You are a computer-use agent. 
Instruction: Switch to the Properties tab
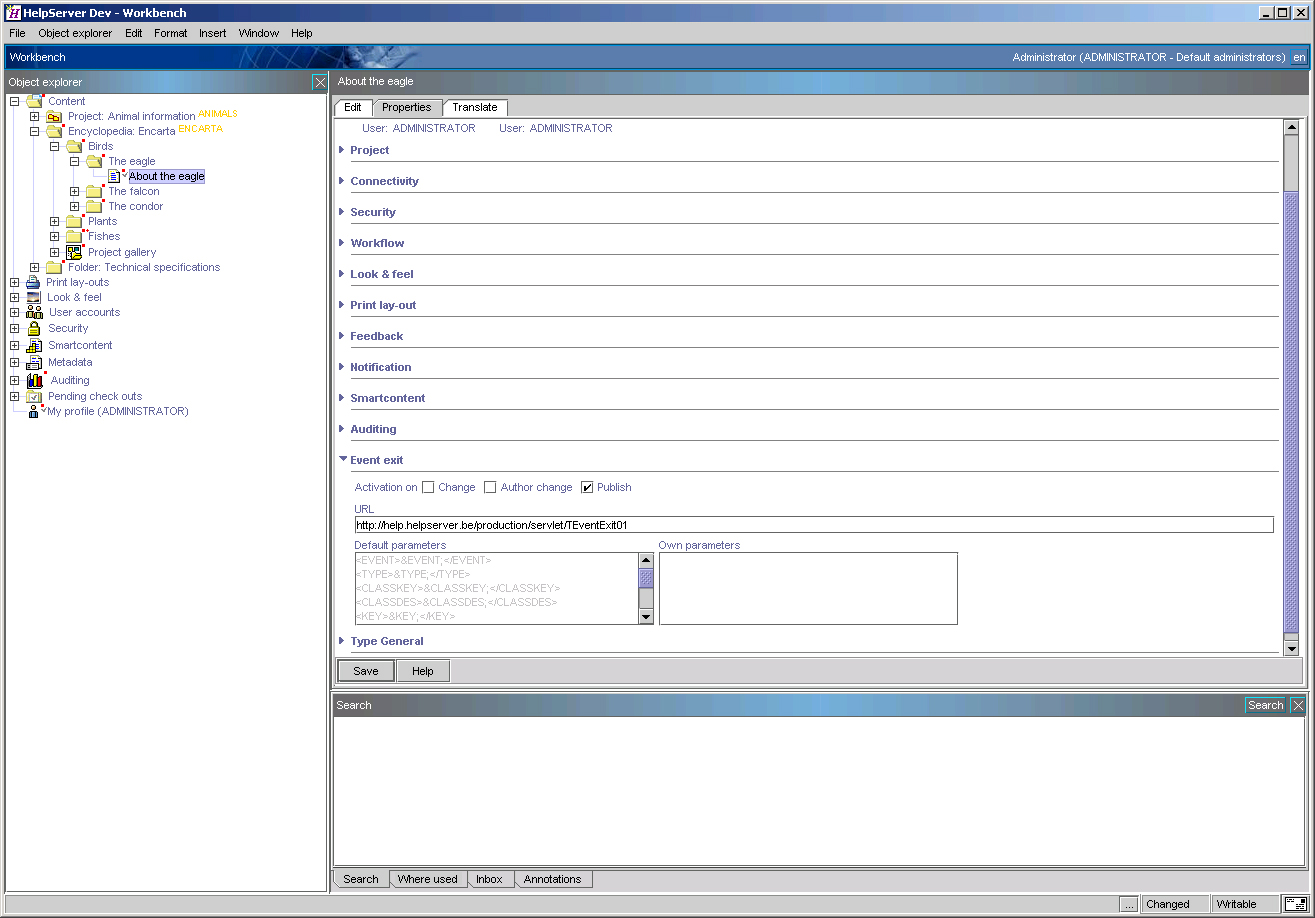point(407,107)
